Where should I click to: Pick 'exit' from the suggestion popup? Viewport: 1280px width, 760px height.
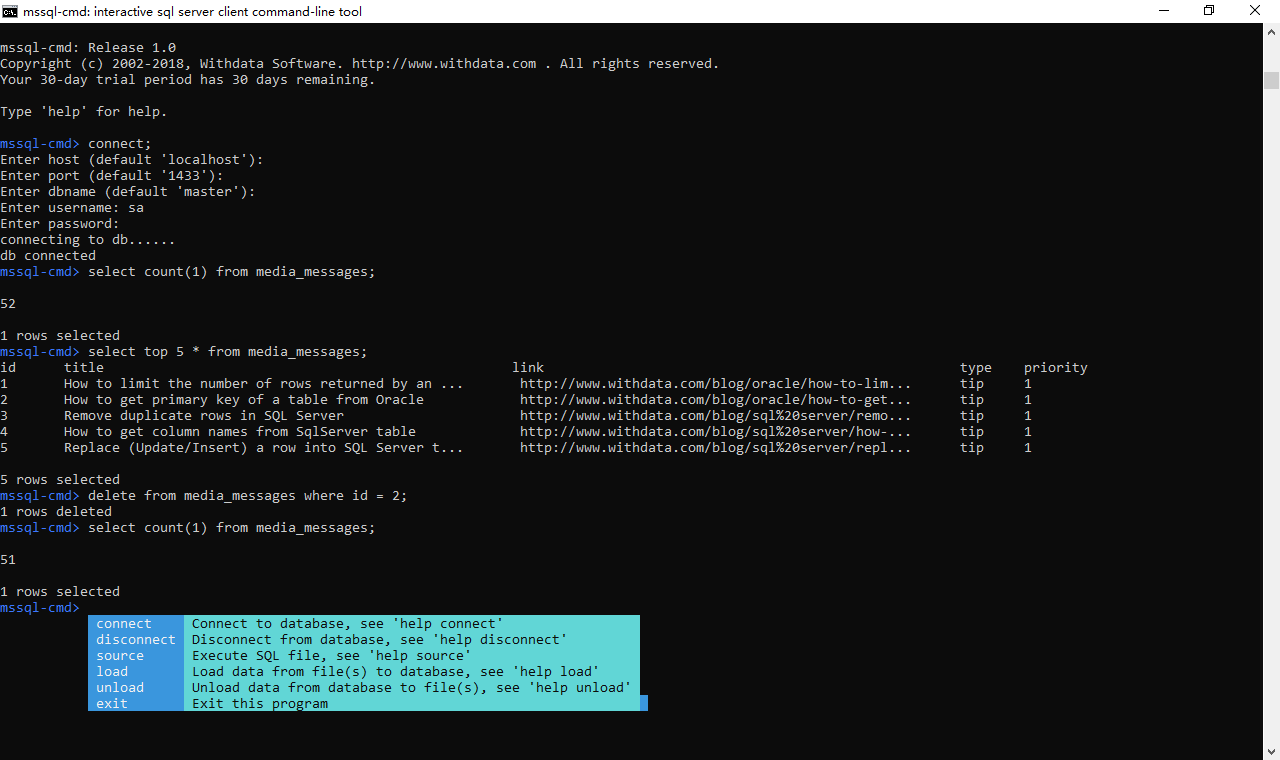112,704
